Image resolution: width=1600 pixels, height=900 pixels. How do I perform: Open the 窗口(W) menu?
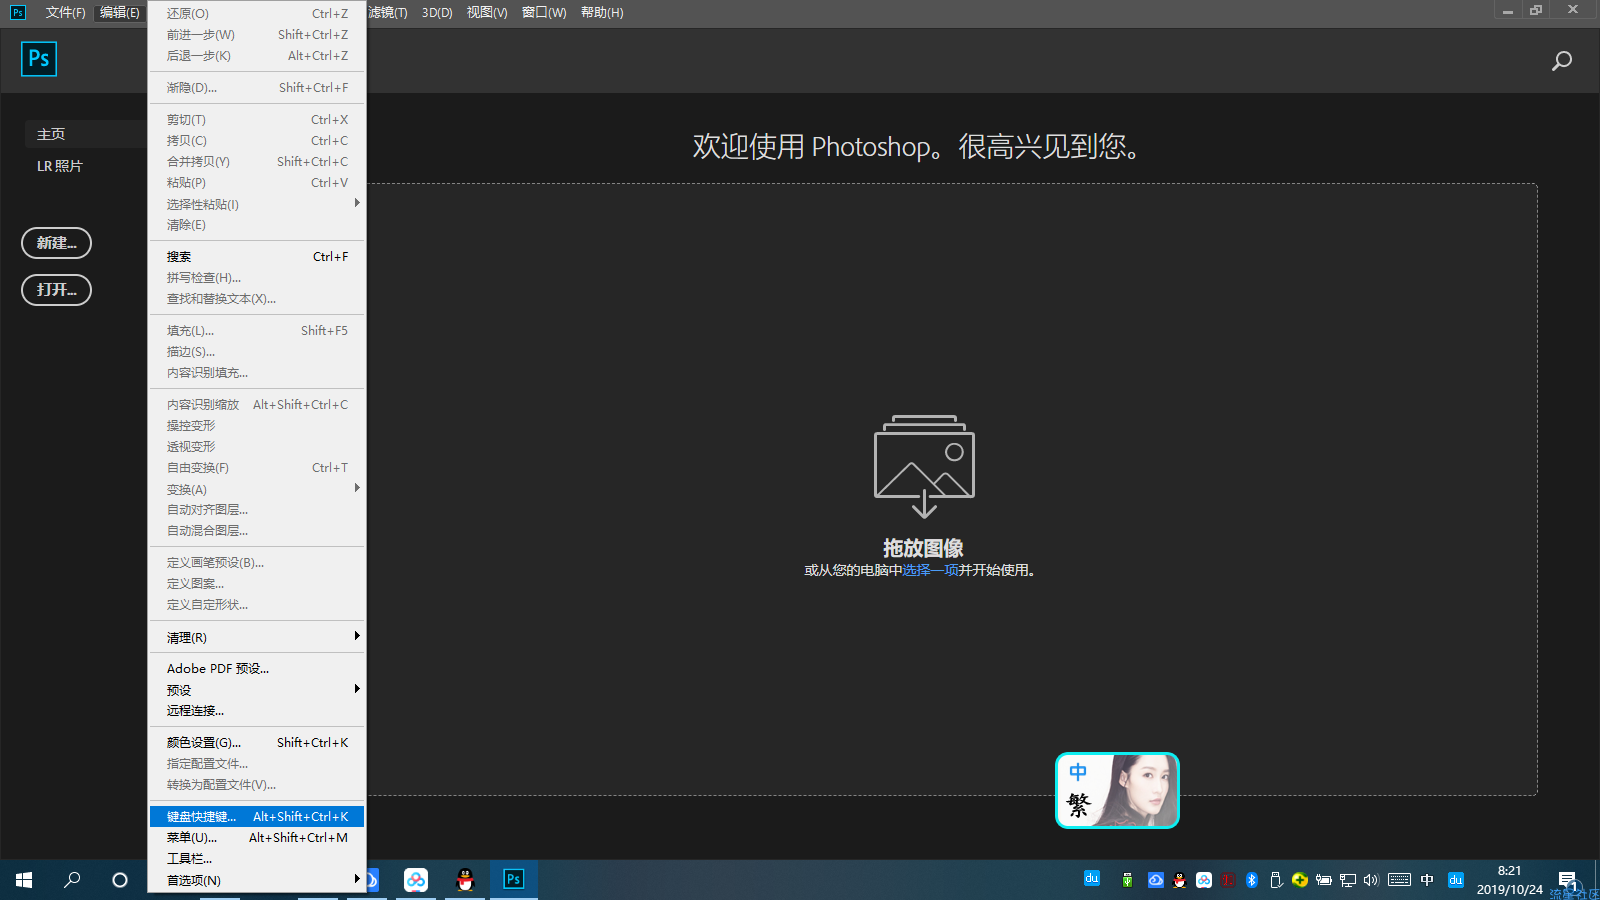544,13
